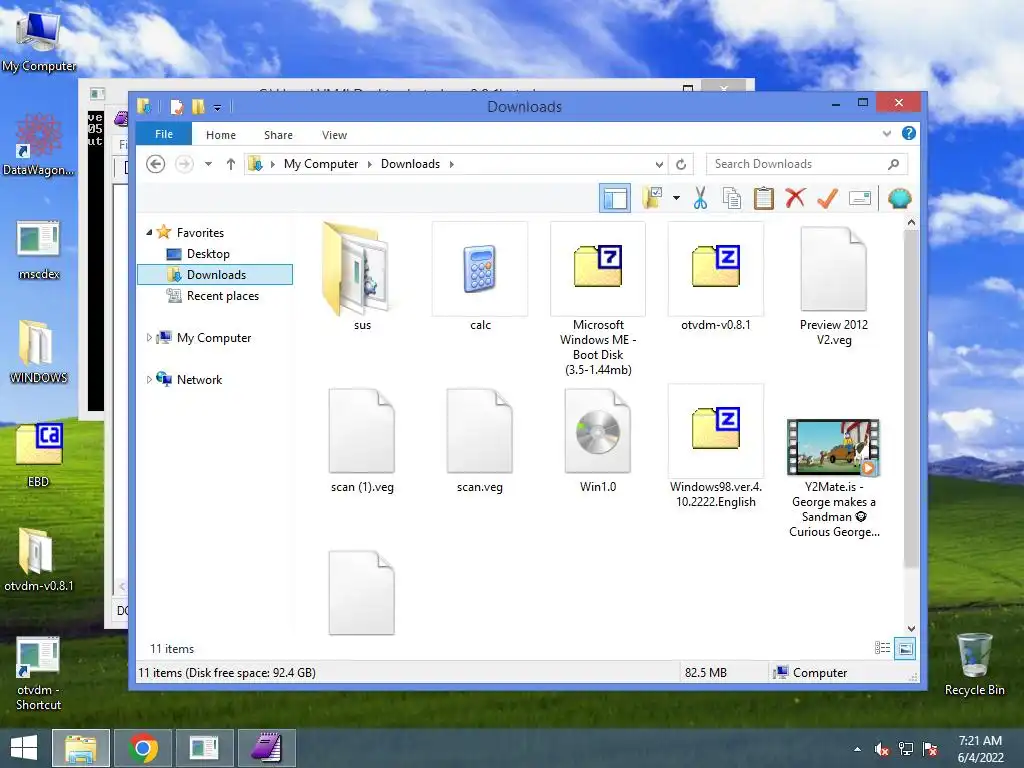
Task: Expand Network in navigation pane
Action: pyautogui.click(x=149, y=379)
